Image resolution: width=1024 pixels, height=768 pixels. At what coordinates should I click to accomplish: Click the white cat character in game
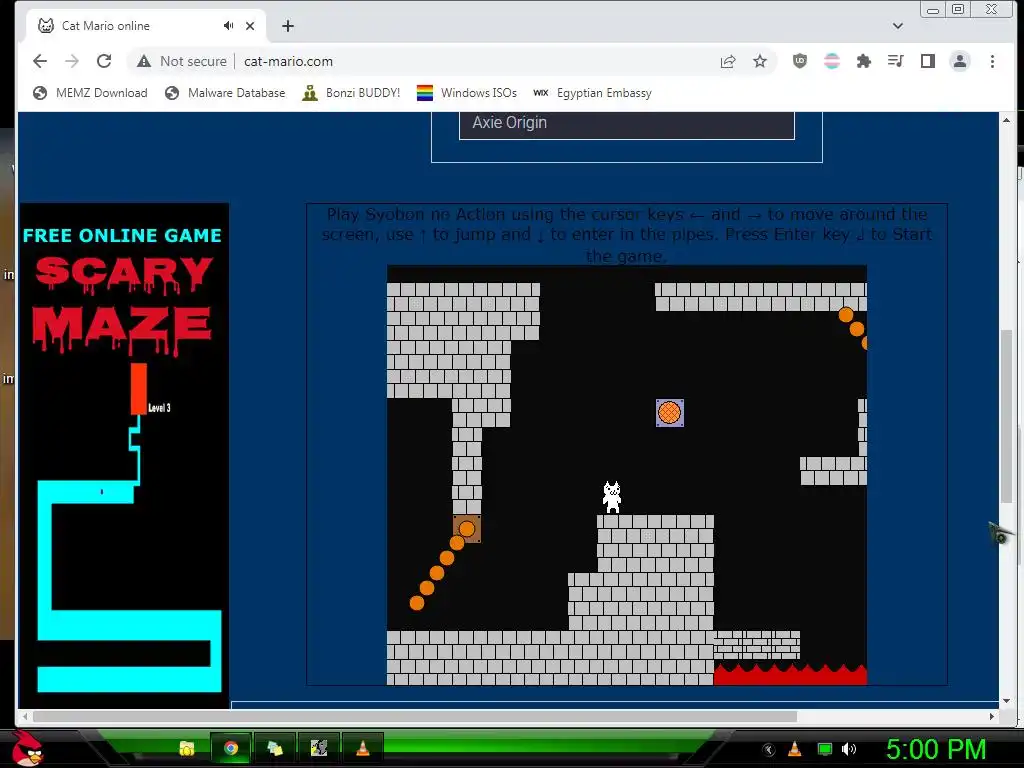click(x=612, y=497)
